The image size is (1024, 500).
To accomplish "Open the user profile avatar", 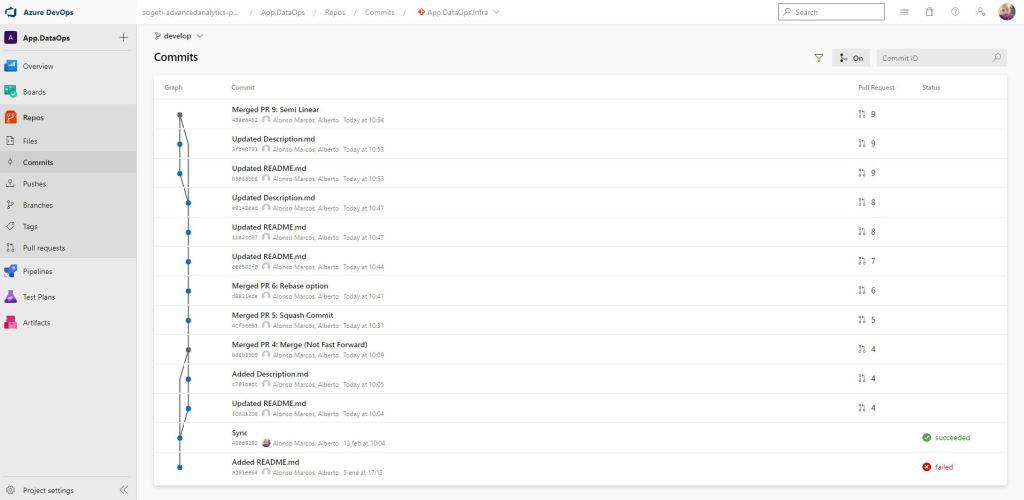I will click(1006, 12).
